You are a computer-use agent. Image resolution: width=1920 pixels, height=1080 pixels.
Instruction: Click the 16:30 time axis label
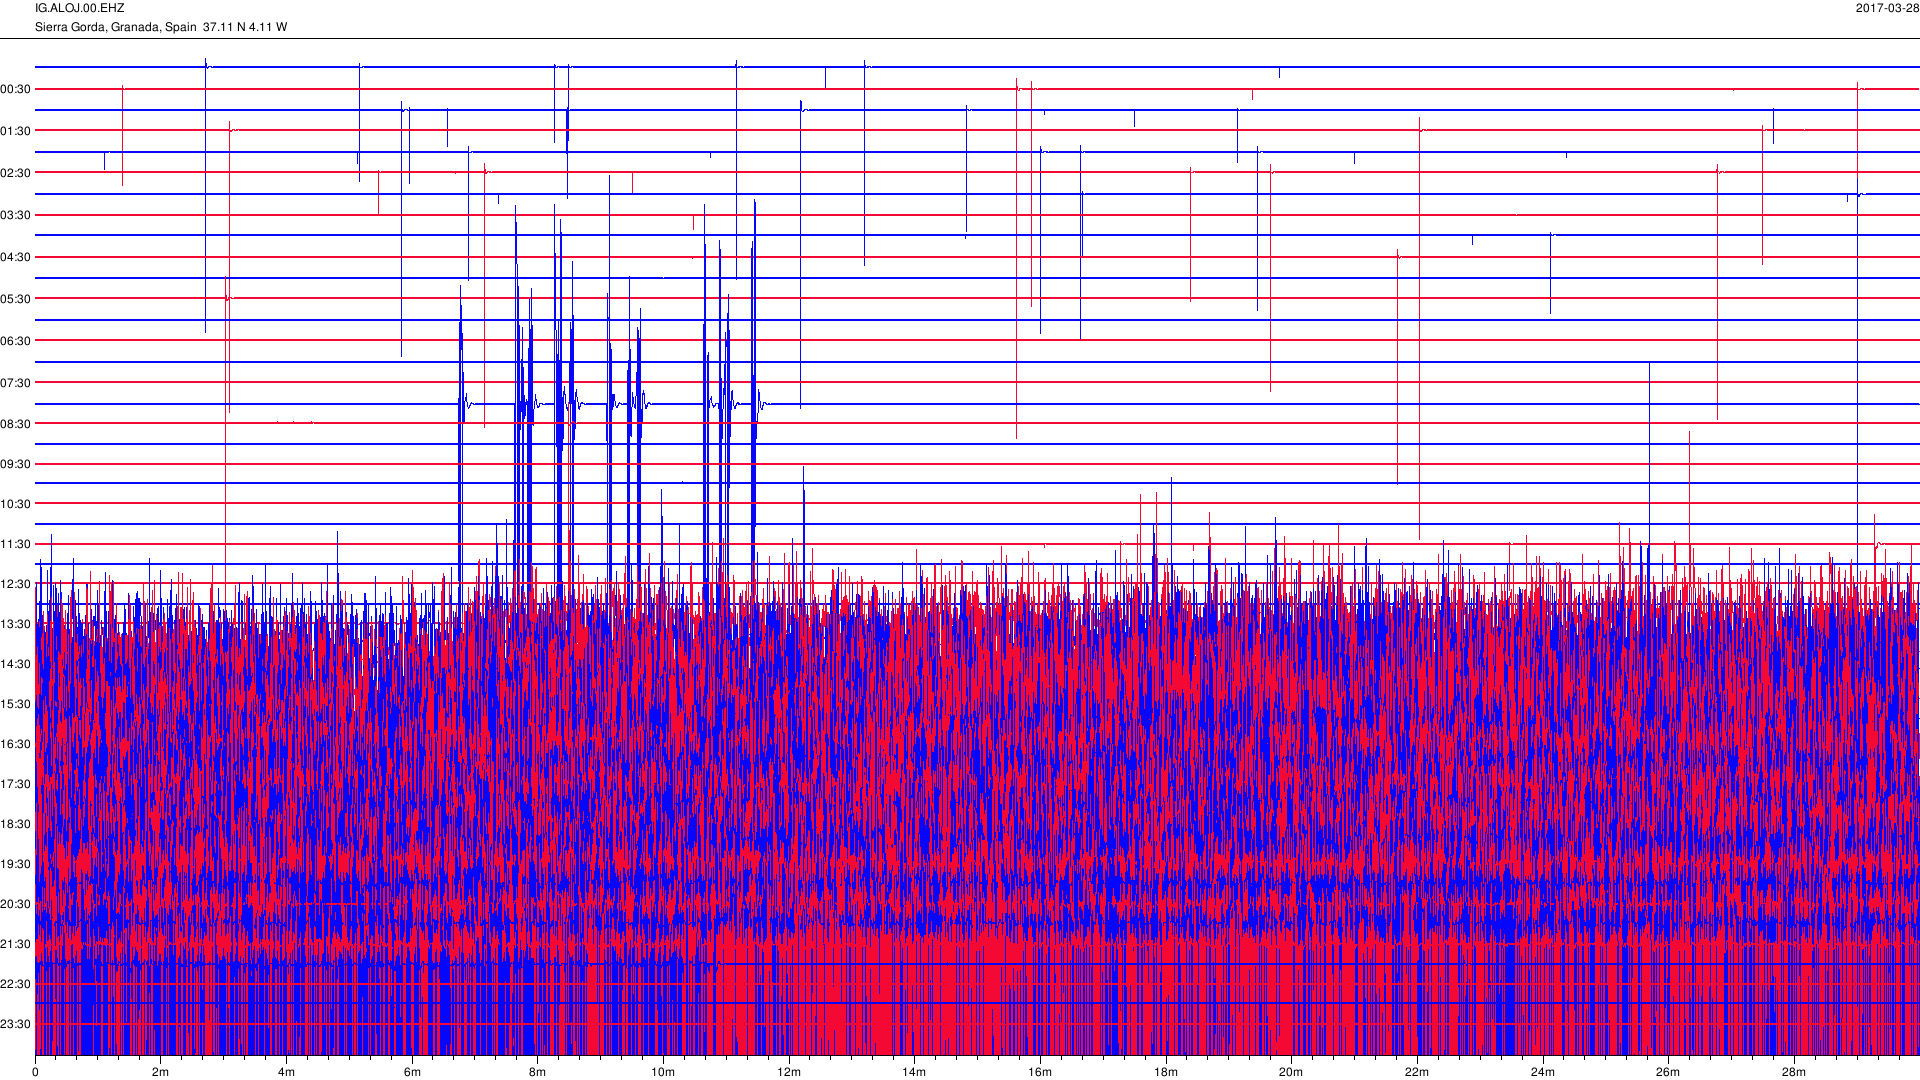[16, 744]
